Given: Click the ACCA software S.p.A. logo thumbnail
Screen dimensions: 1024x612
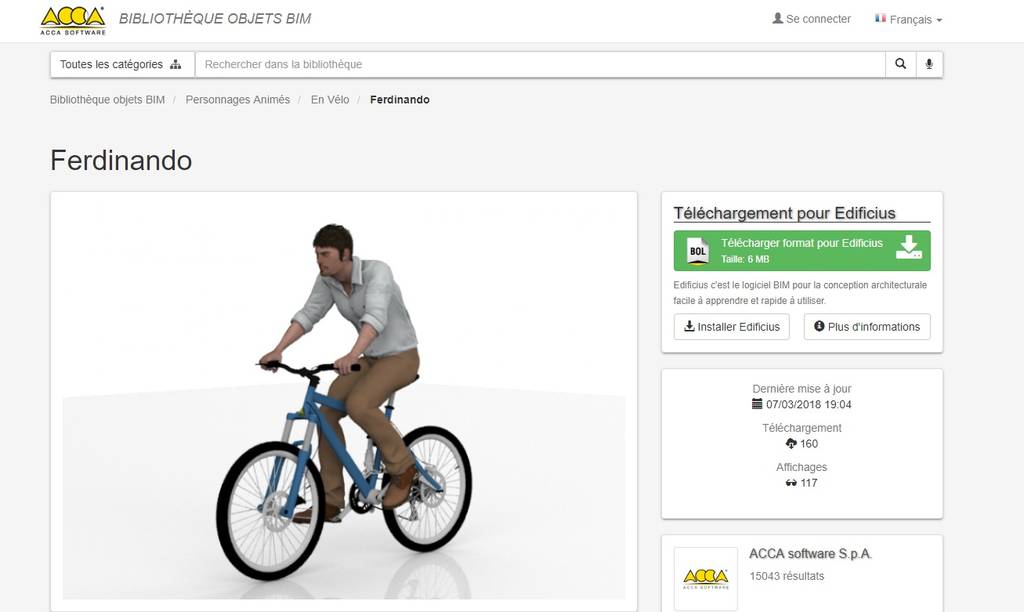Looking at the screenshot, I should click(705, 579).
